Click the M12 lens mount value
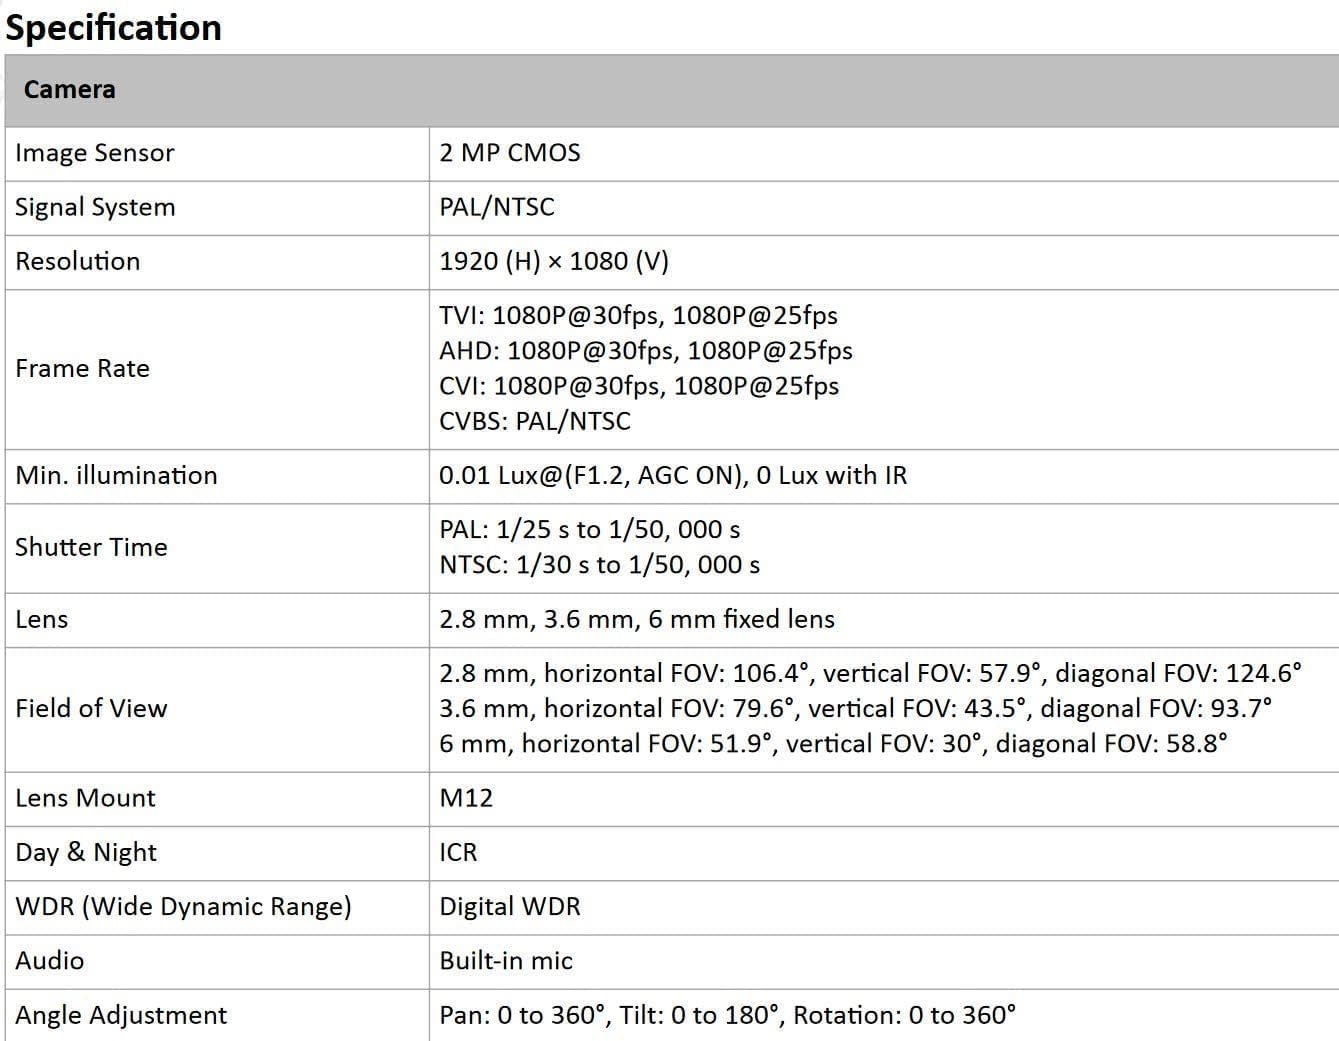This screenshot has width=1339, height=1041. tap(466, 798)
